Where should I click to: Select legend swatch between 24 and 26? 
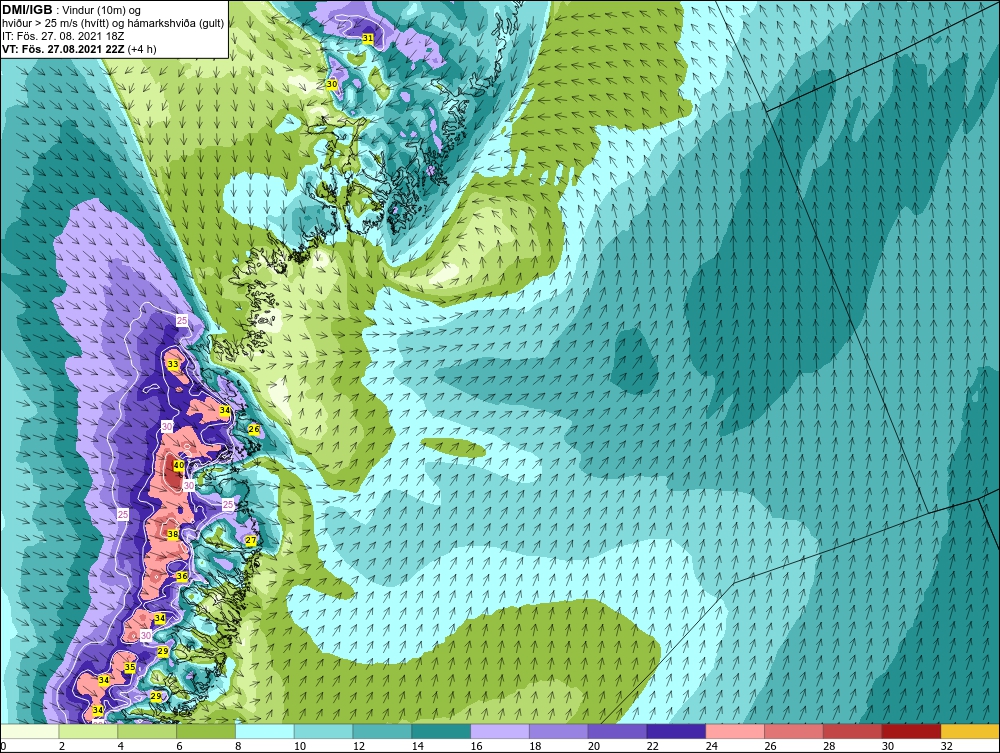pyautogui.click(x=735, y=731)
